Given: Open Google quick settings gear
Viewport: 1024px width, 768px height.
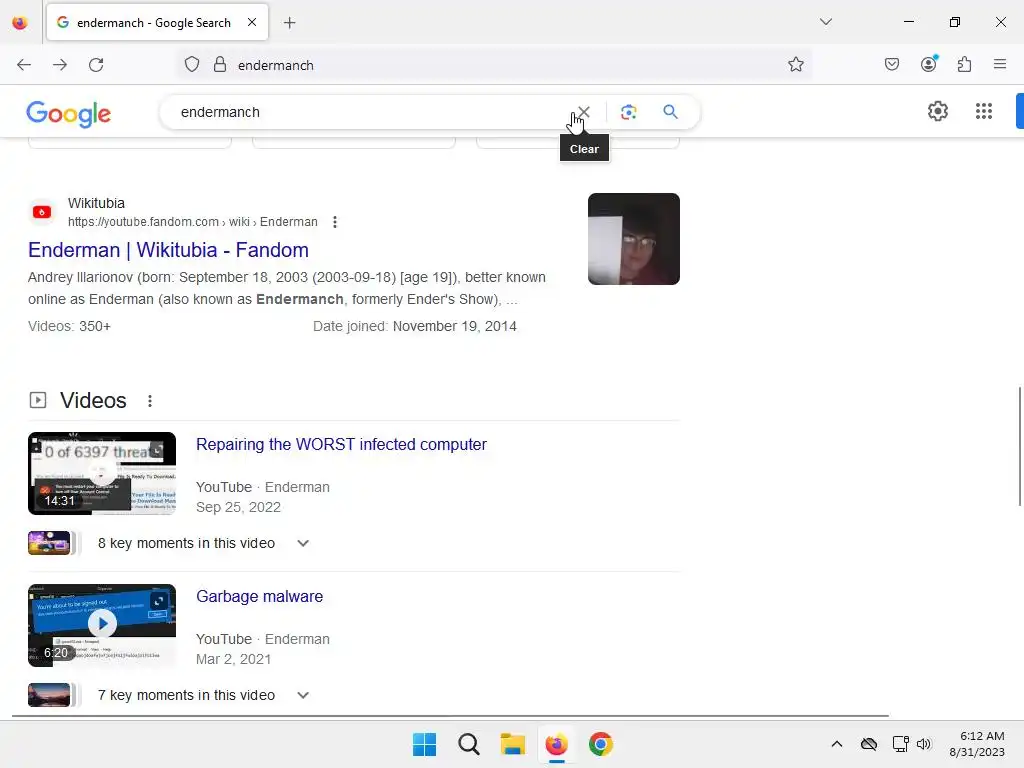Looking at the screenshot, I should pyautogui.click(x=938, y=111).
